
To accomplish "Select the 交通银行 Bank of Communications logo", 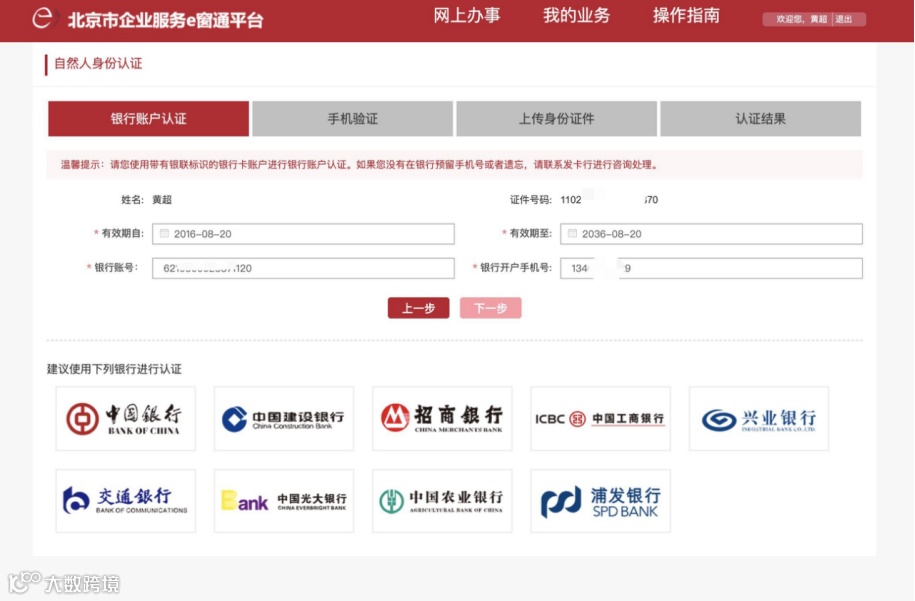I will [x=125, y=501].
